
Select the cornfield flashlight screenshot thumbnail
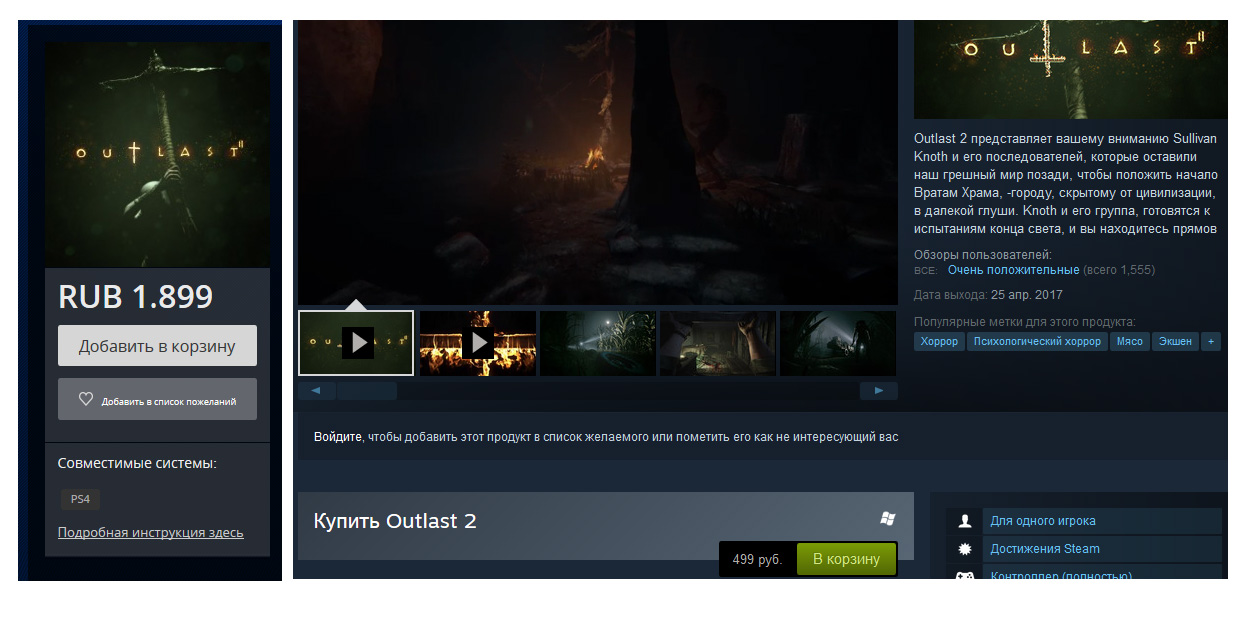pos(598,343)
